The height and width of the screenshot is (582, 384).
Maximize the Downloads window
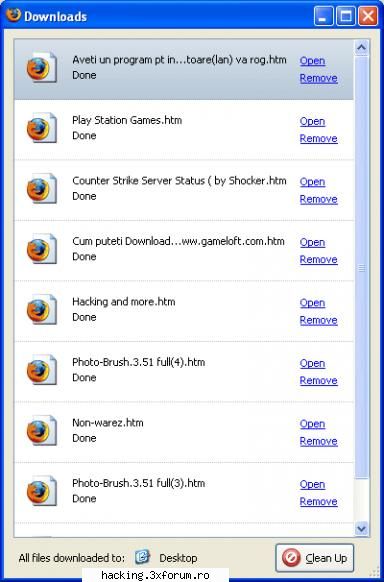(346, 17)
